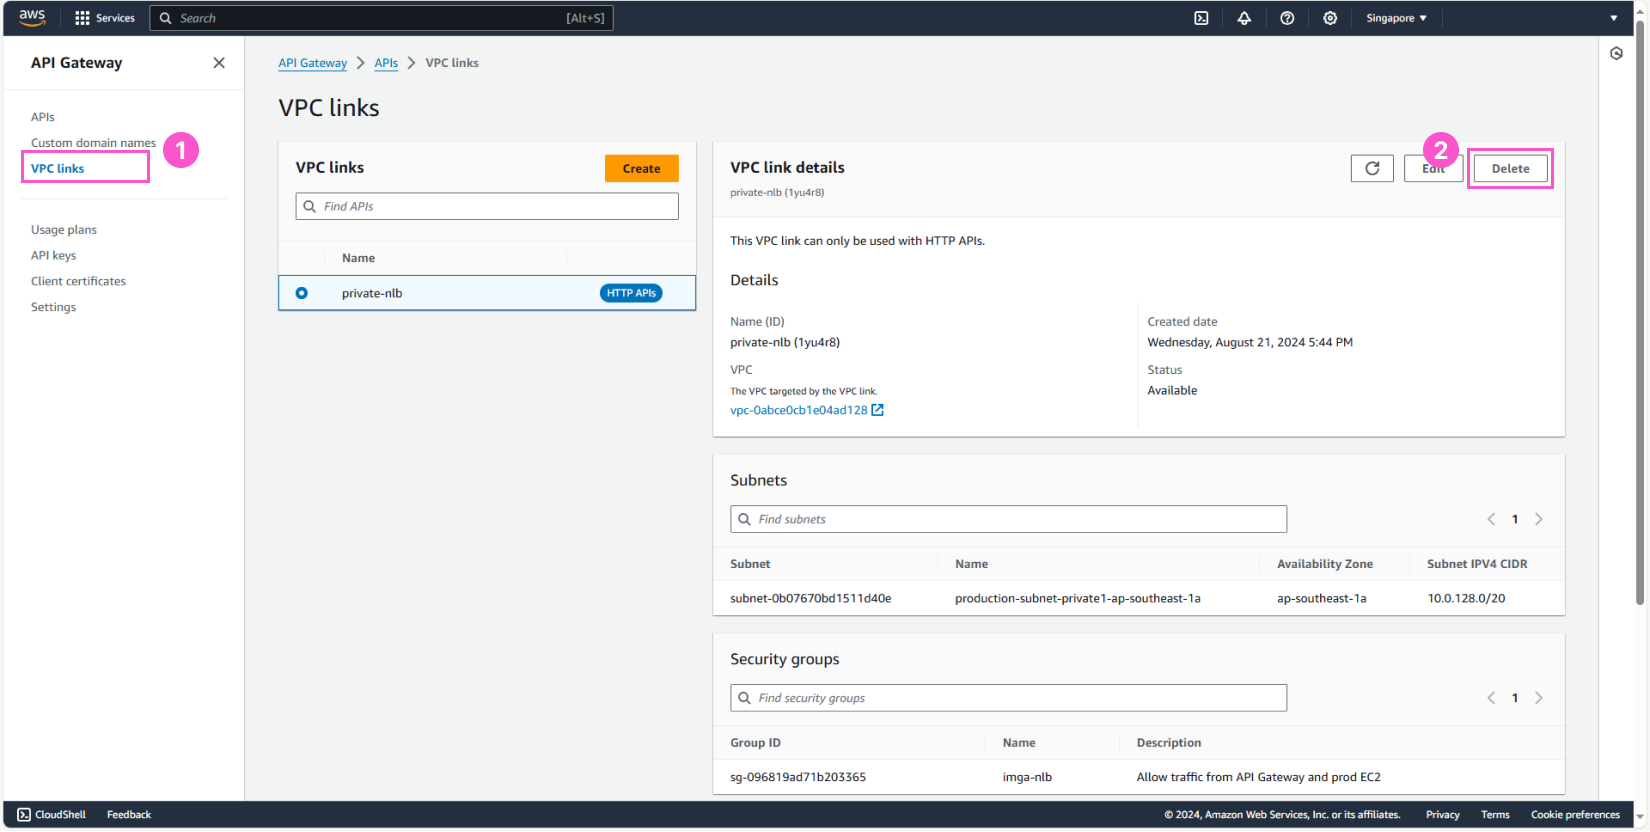Open the help question mark icon

pos(1287,18)
